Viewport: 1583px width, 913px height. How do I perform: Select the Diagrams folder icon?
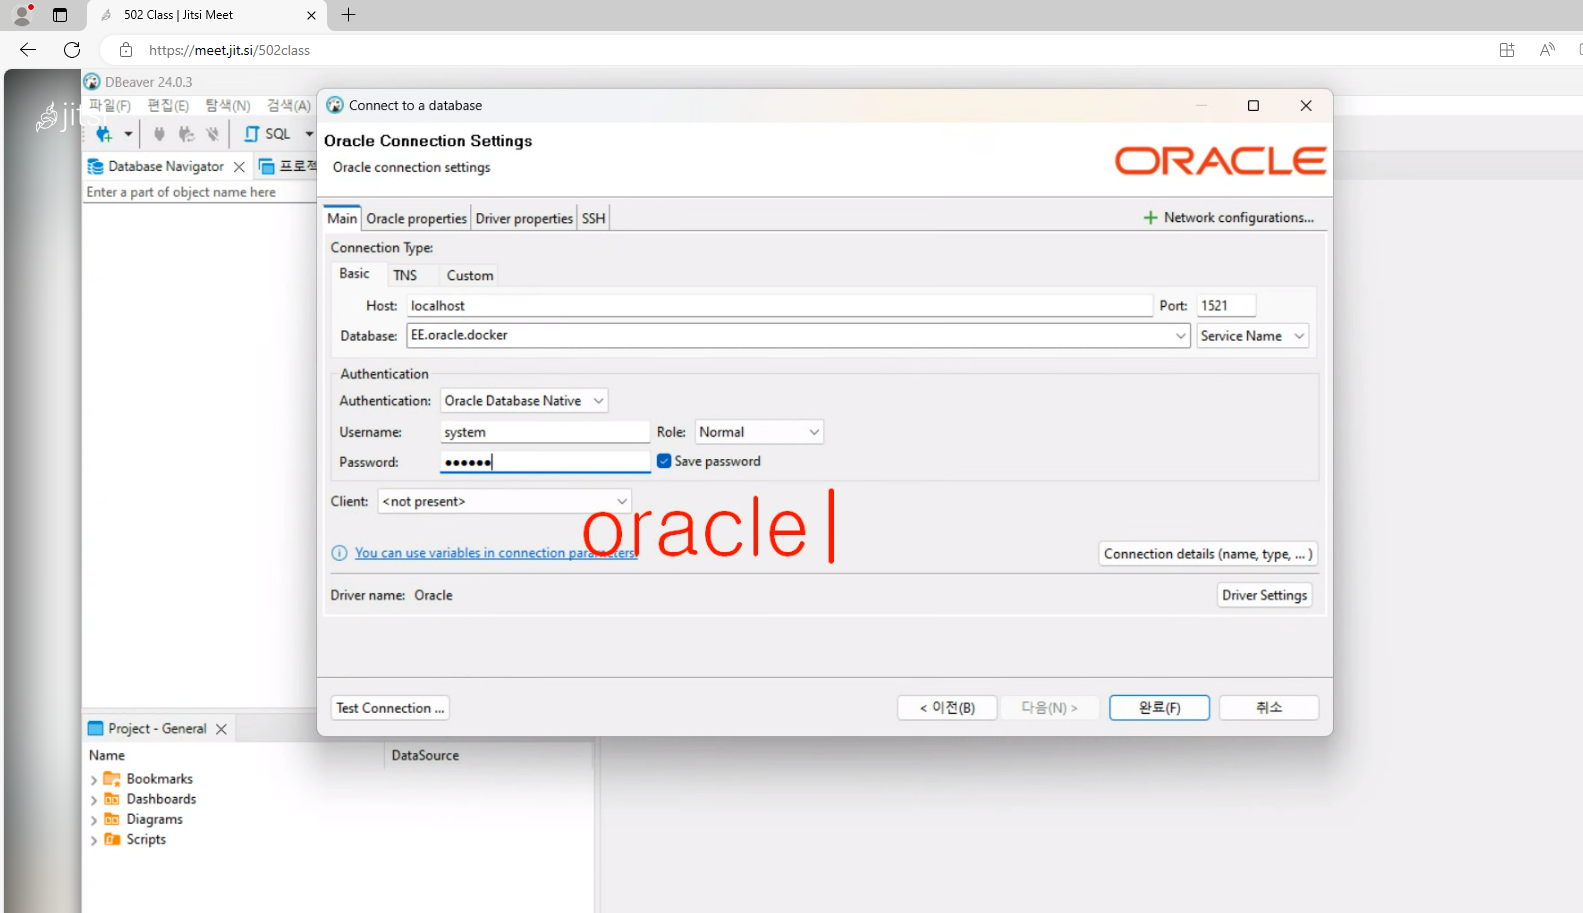(x=112, y=819)
